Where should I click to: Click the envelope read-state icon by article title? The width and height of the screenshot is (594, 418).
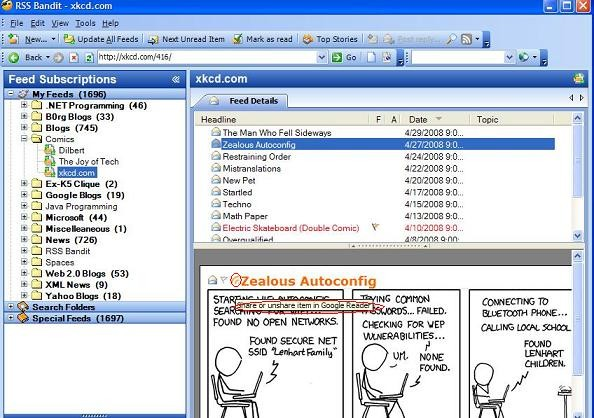point(213,280)
